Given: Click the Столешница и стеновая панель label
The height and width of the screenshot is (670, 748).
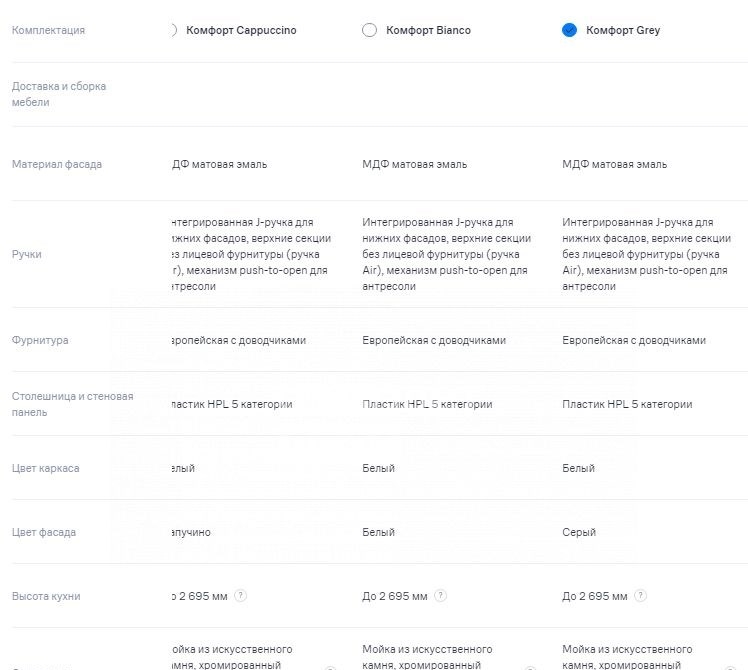Looking at the screenshot, I should click(x=72, y=404).
